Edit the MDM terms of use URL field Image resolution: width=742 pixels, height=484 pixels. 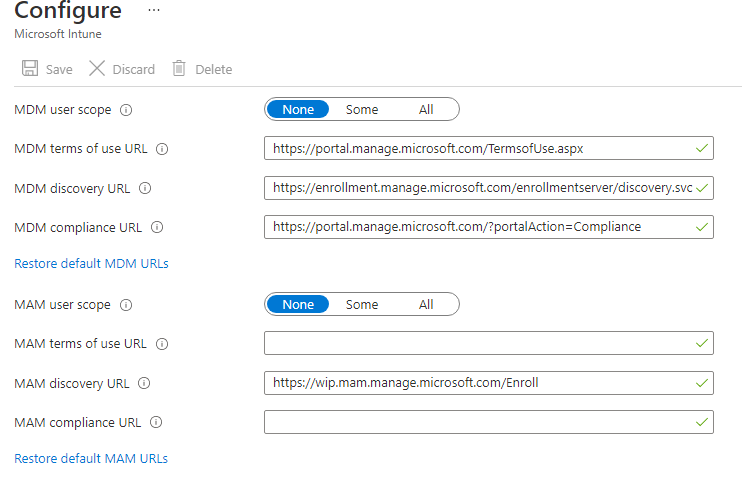(x=489, y=149)
